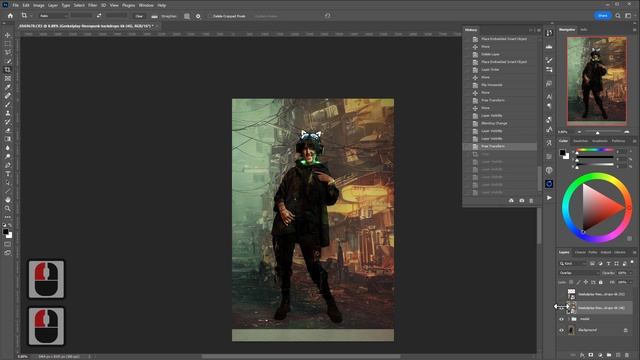Open crop ratio preset dropdown
The image size is (640, 360).
pos(53,16)
